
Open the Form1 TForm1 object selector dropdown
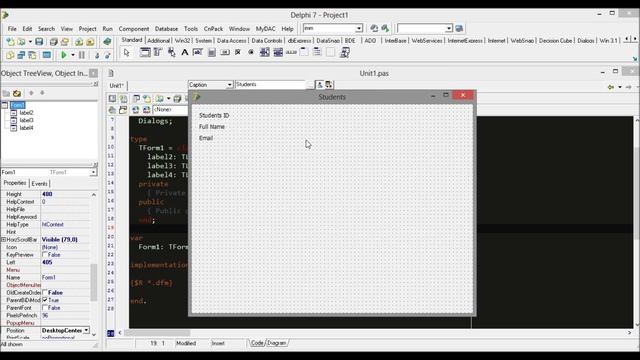click(93, 172)
